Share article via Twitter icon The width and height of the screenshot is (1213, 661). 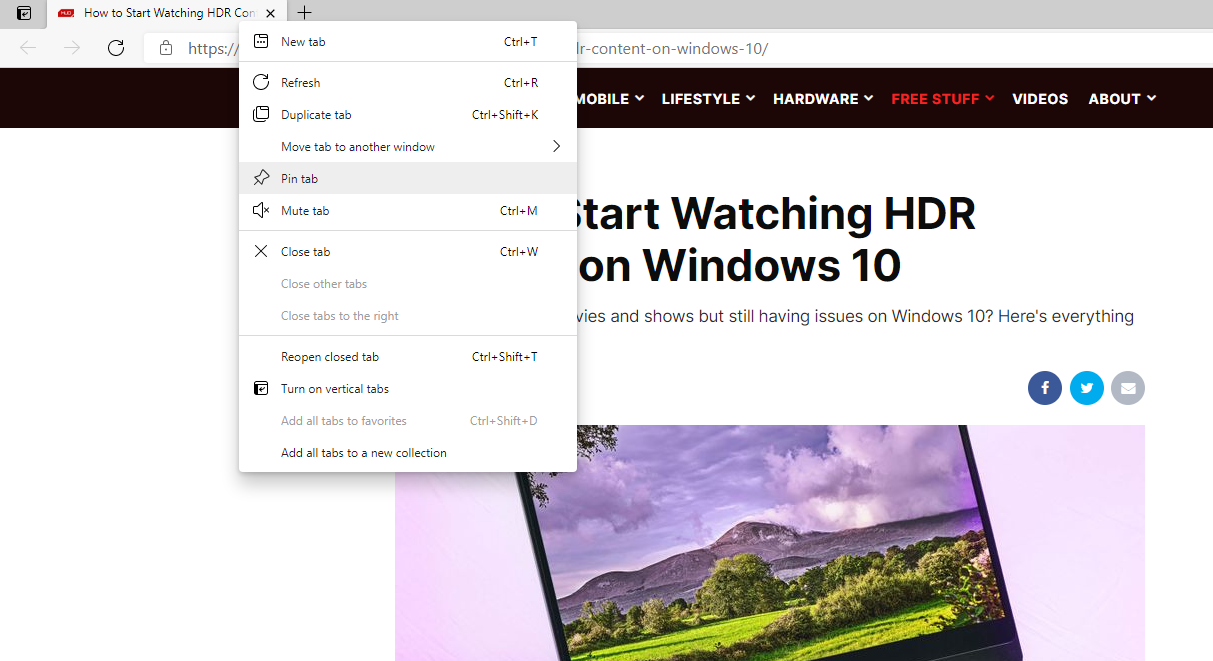pyautogui.click(x=1086, y=388)
